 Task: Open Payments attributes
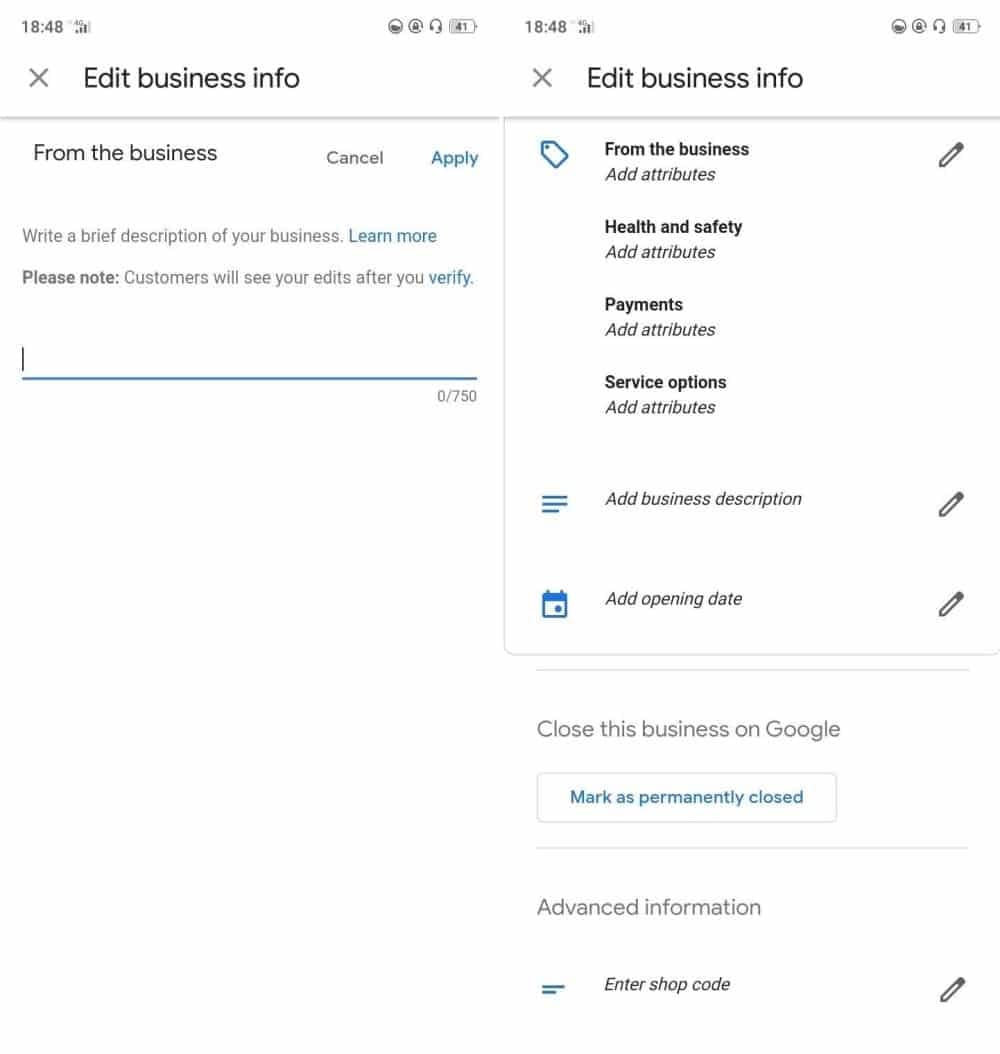(660, 317)
